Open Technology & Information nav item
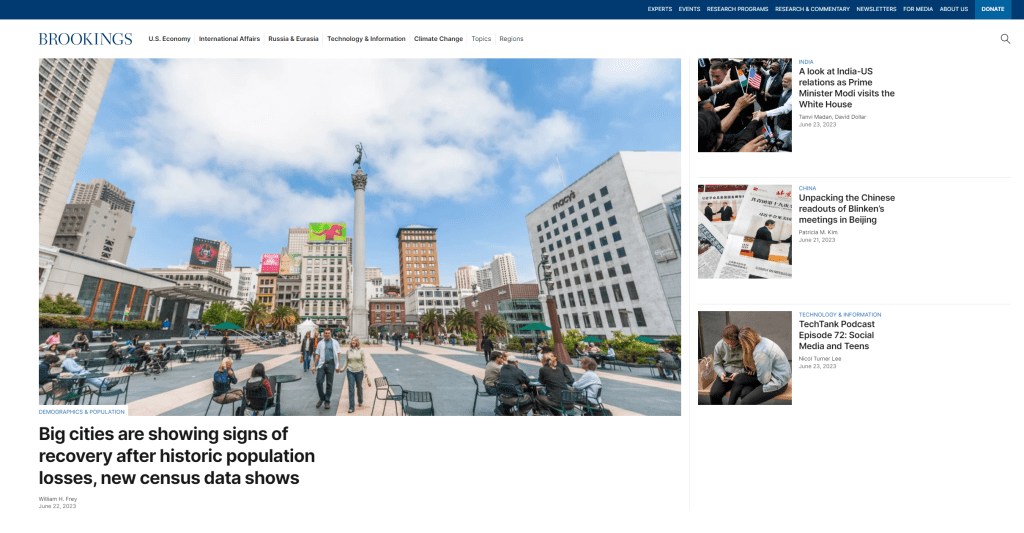This screenshot has width=1024, height=533. [366, 39]
